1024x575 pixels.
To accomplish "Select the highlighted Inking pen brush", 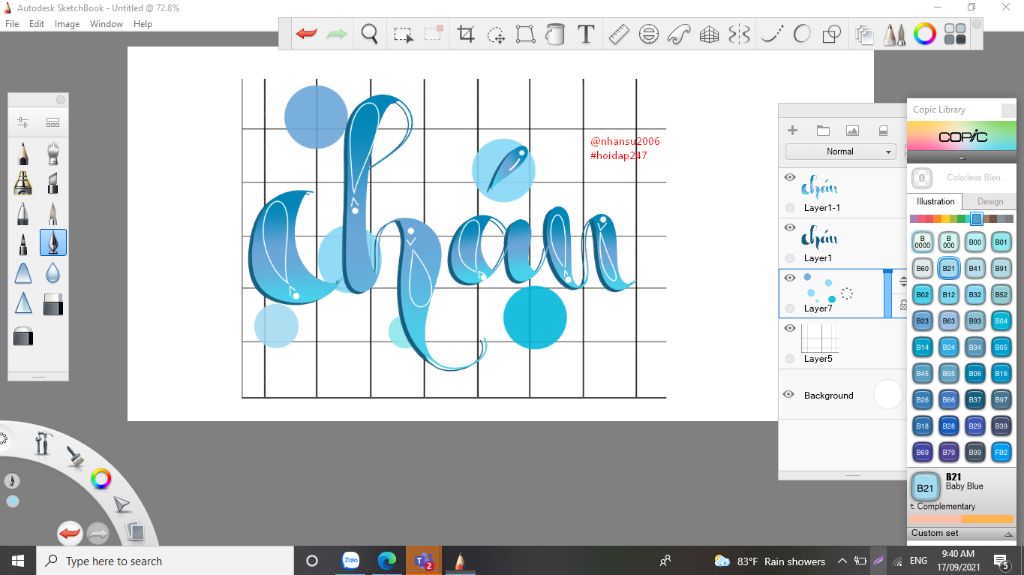I will click(x=53, y=242).
